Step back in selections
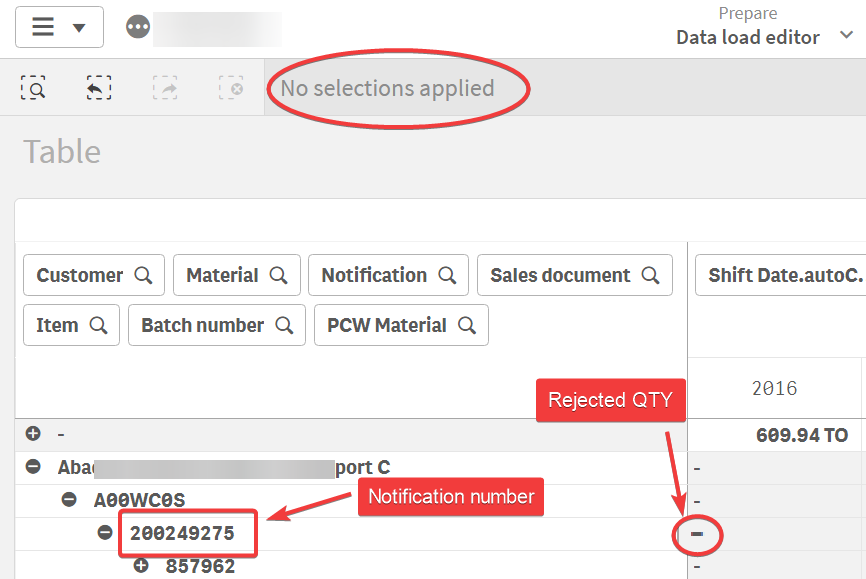This screenshot has height=579, width=866. coord(98,88)
